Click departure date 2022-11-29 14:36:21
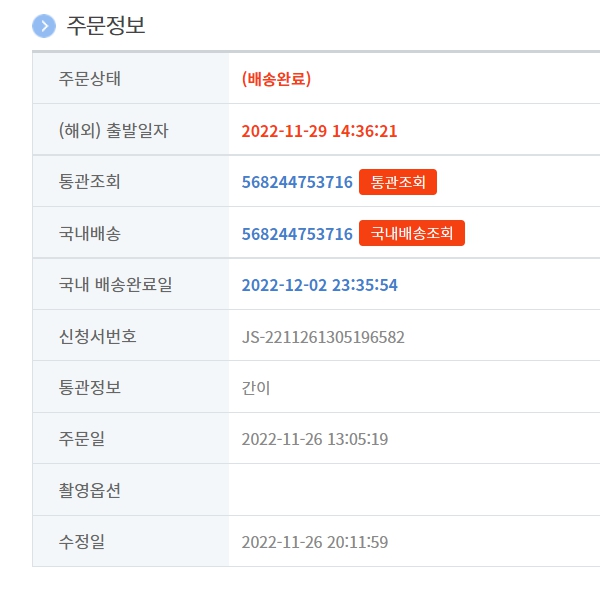This screenshot has height=596, width=600. tap(320, 131)
